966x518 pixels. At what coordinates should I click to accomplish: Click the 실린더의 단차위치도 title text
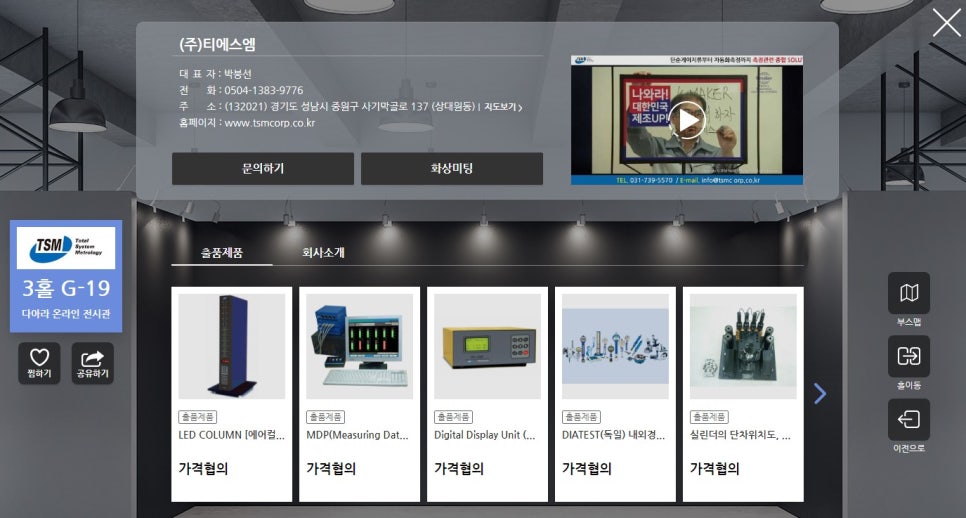point(740,435)
